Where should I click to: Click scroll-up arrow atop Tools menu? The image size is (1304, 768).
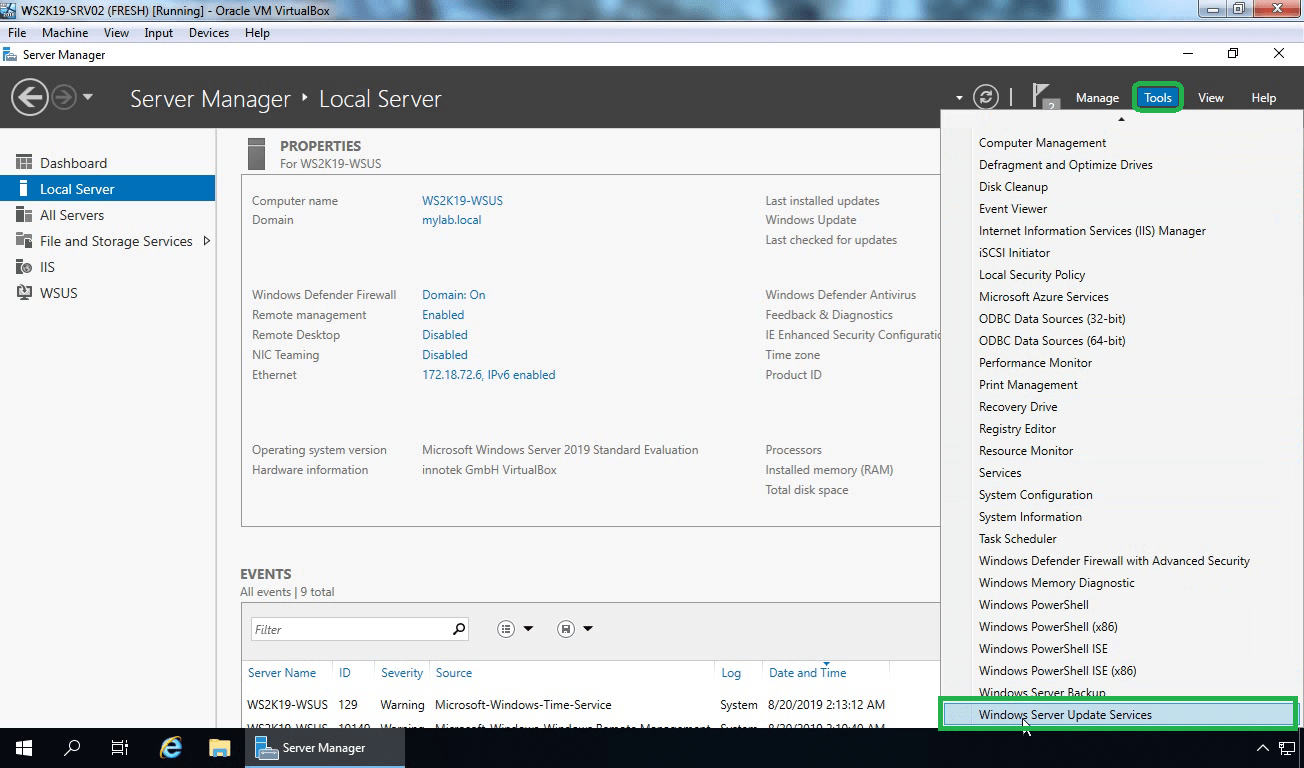click(x=1121, y=119)
